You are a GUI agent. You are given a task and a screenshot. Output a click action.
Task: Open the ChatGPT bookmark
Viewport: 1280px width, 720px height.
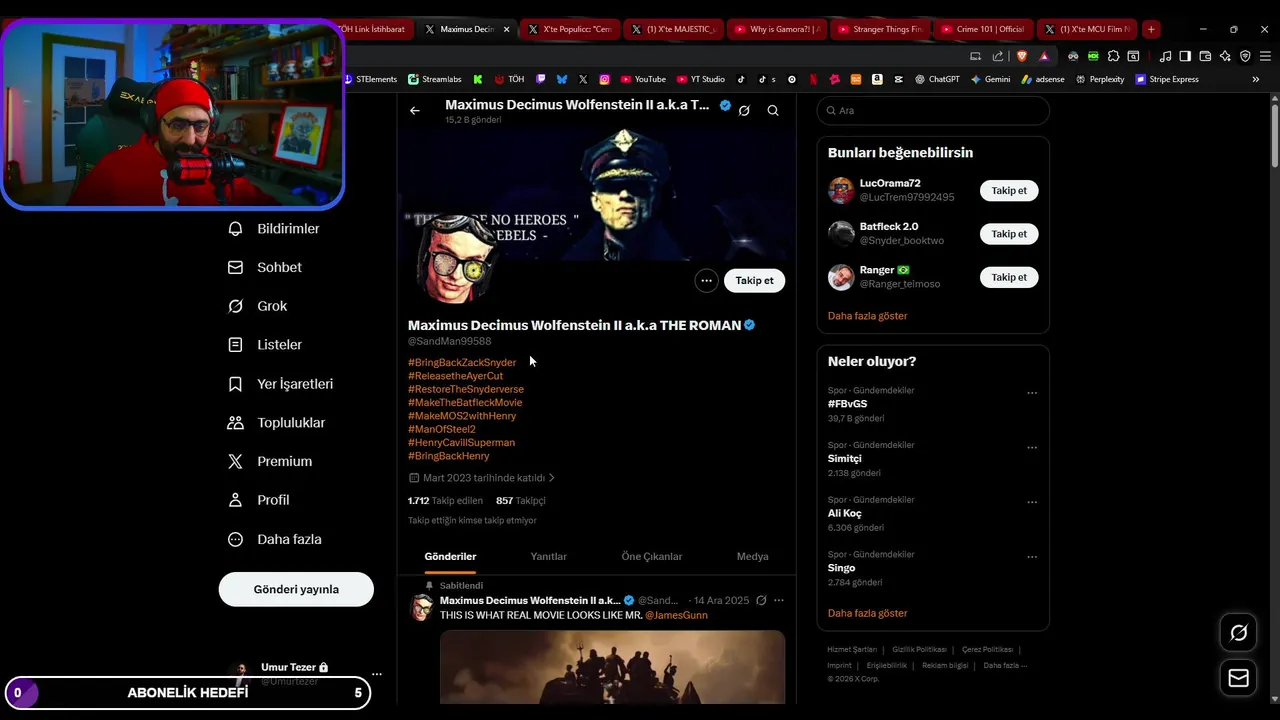pyautogui.click(x=937, y=79)
